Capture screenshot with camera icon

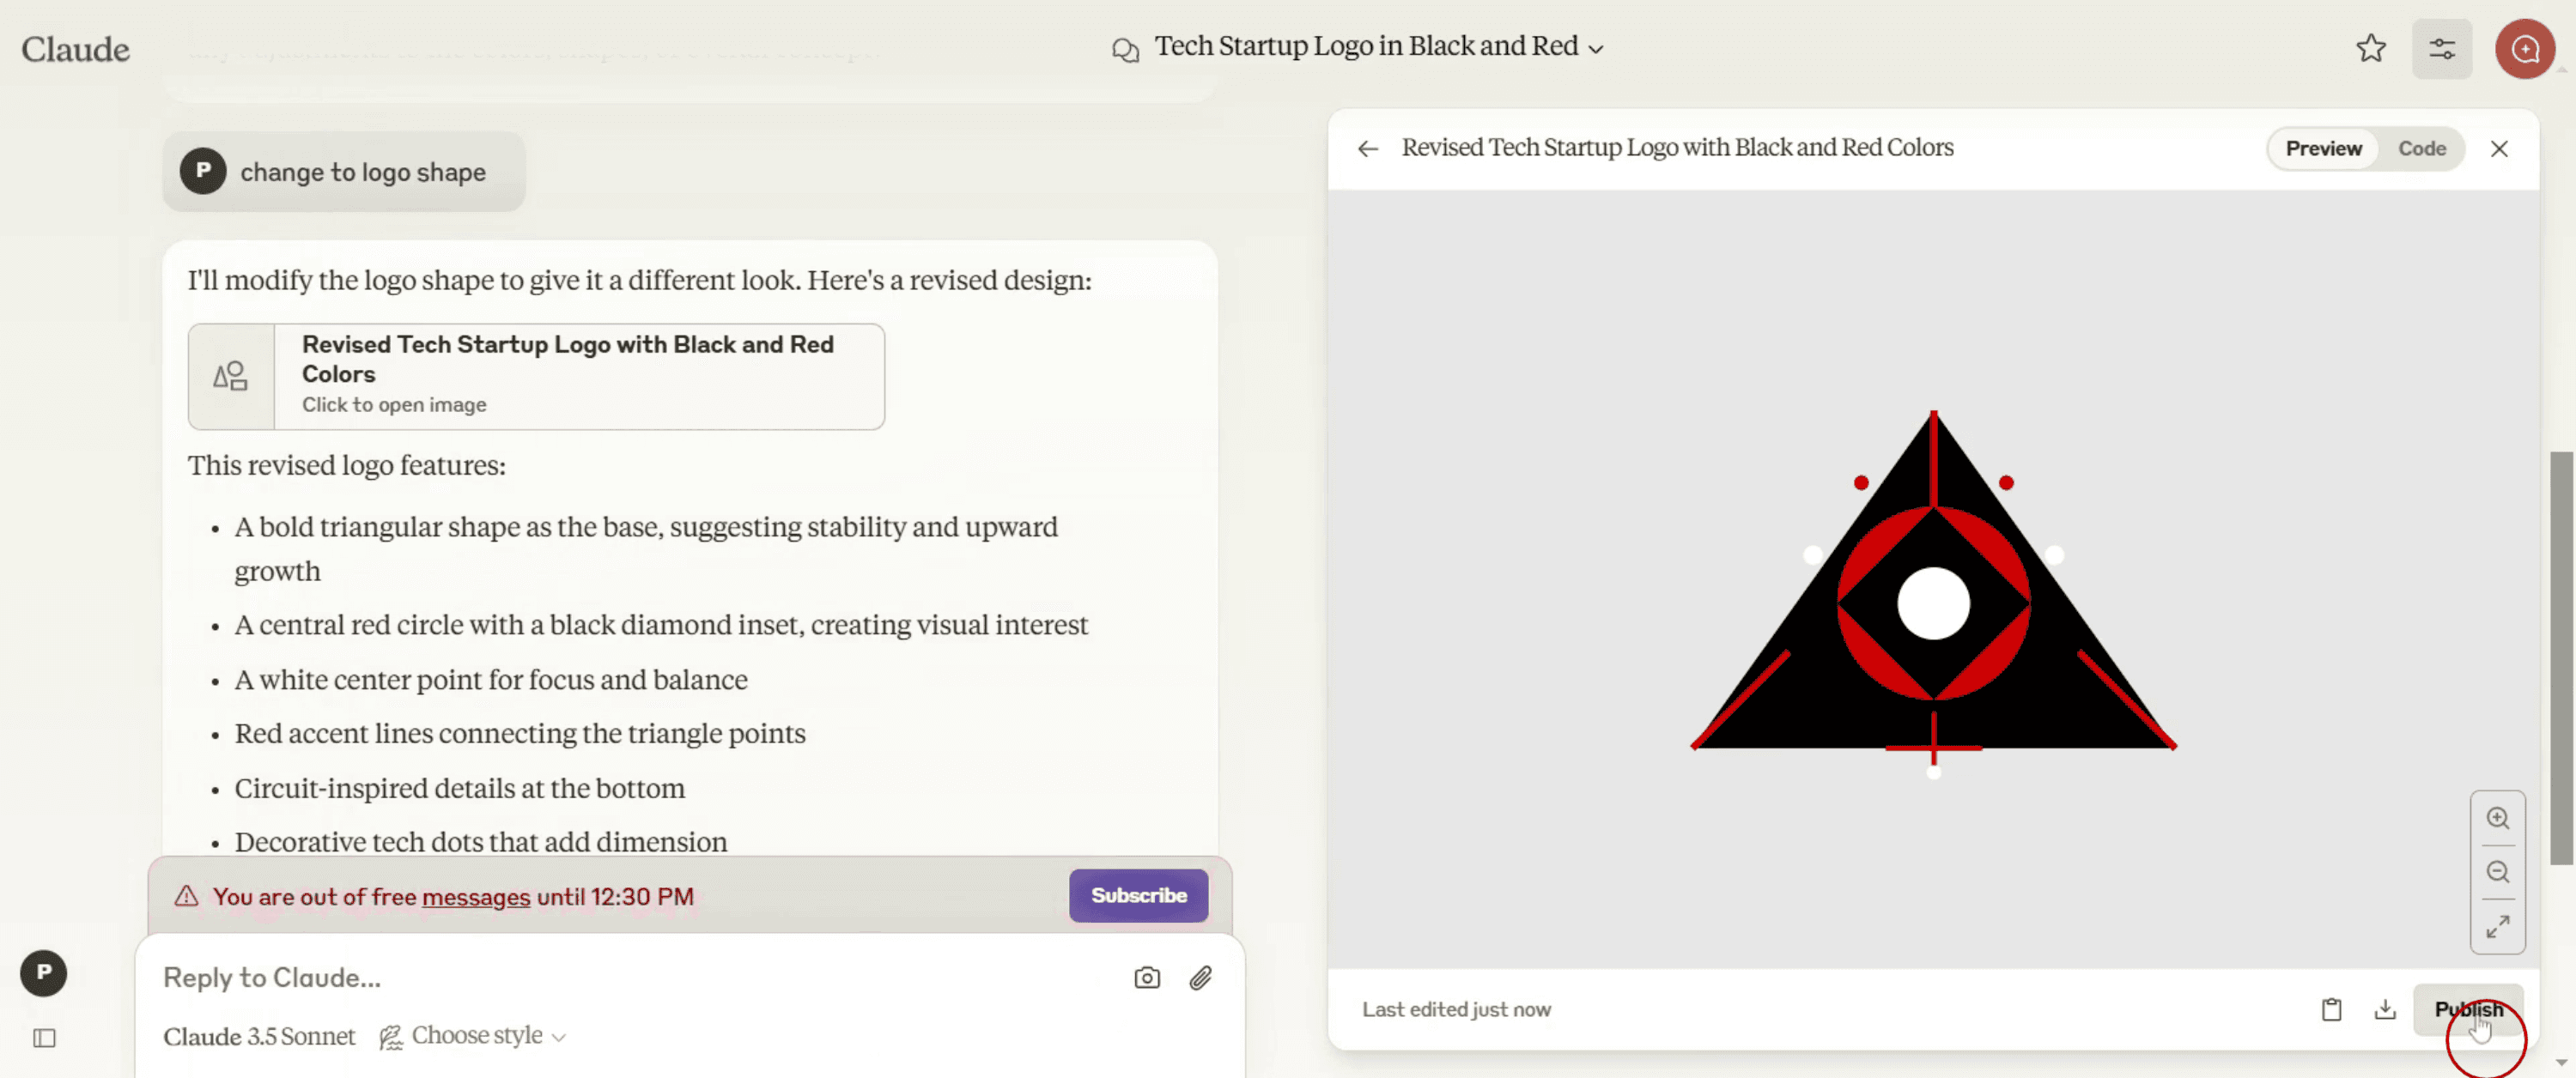pos(1147,977)
